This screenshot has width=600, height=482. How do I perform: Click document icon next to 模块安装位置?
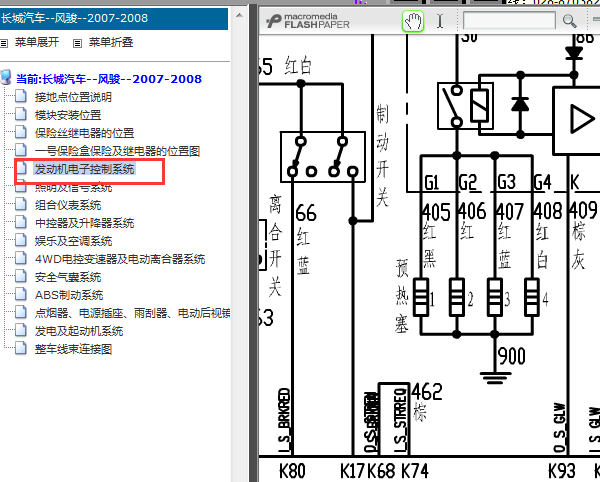point(21,114)
